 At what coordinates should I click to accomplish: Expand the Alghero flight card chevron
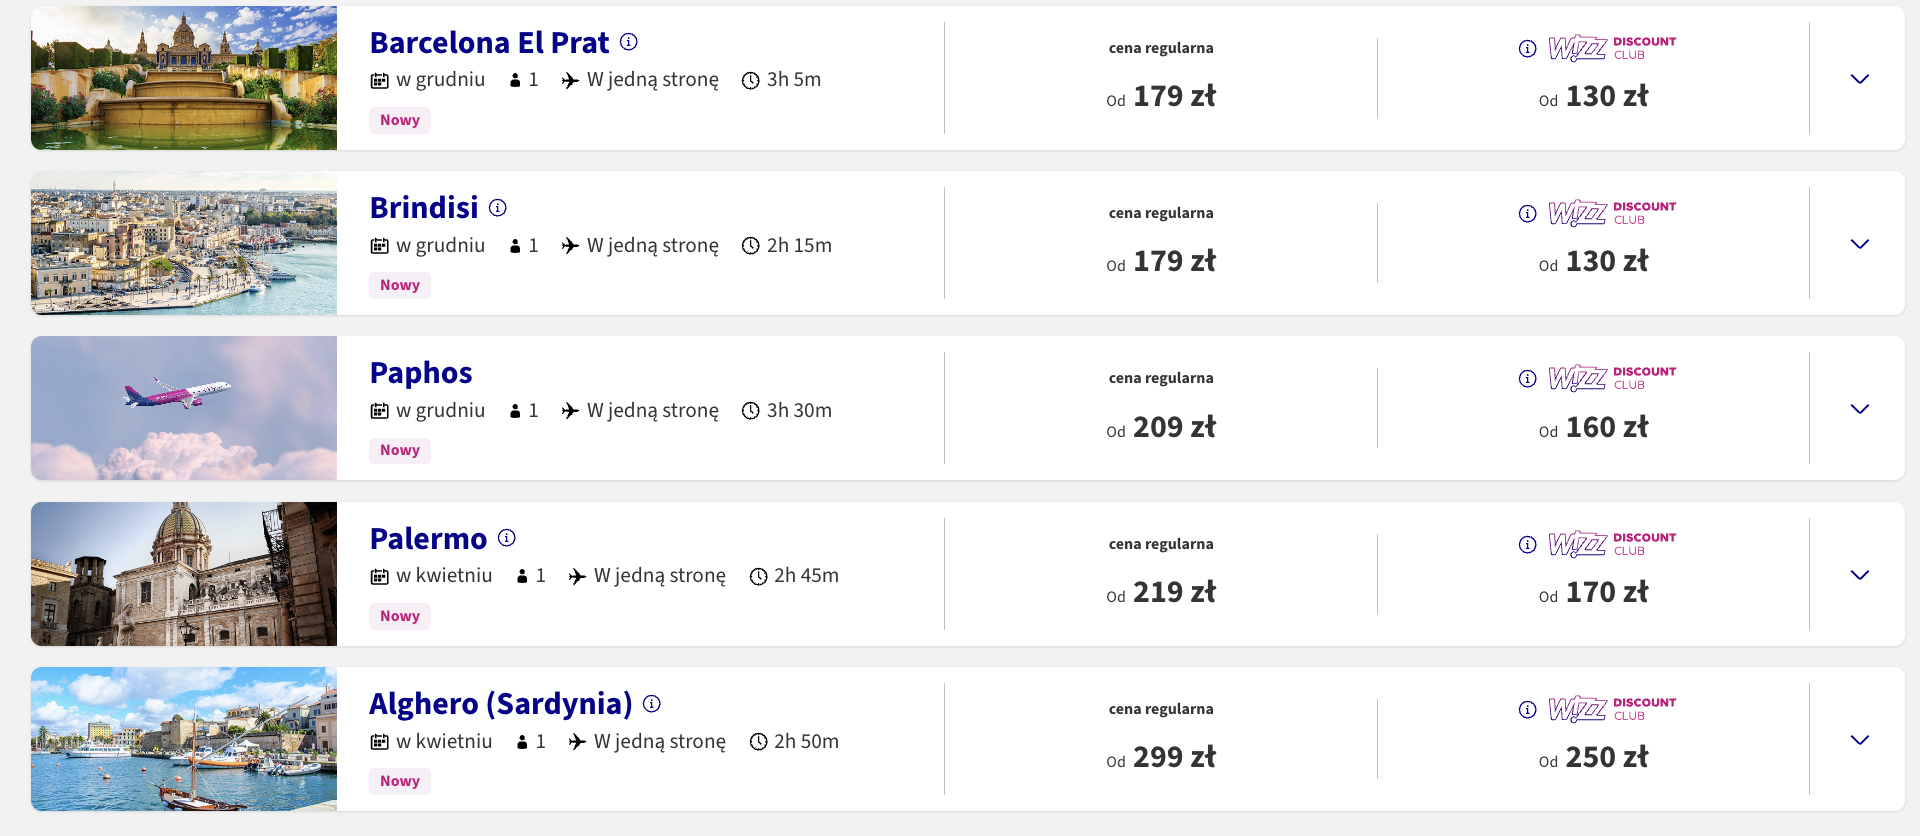pos(1860,740)
